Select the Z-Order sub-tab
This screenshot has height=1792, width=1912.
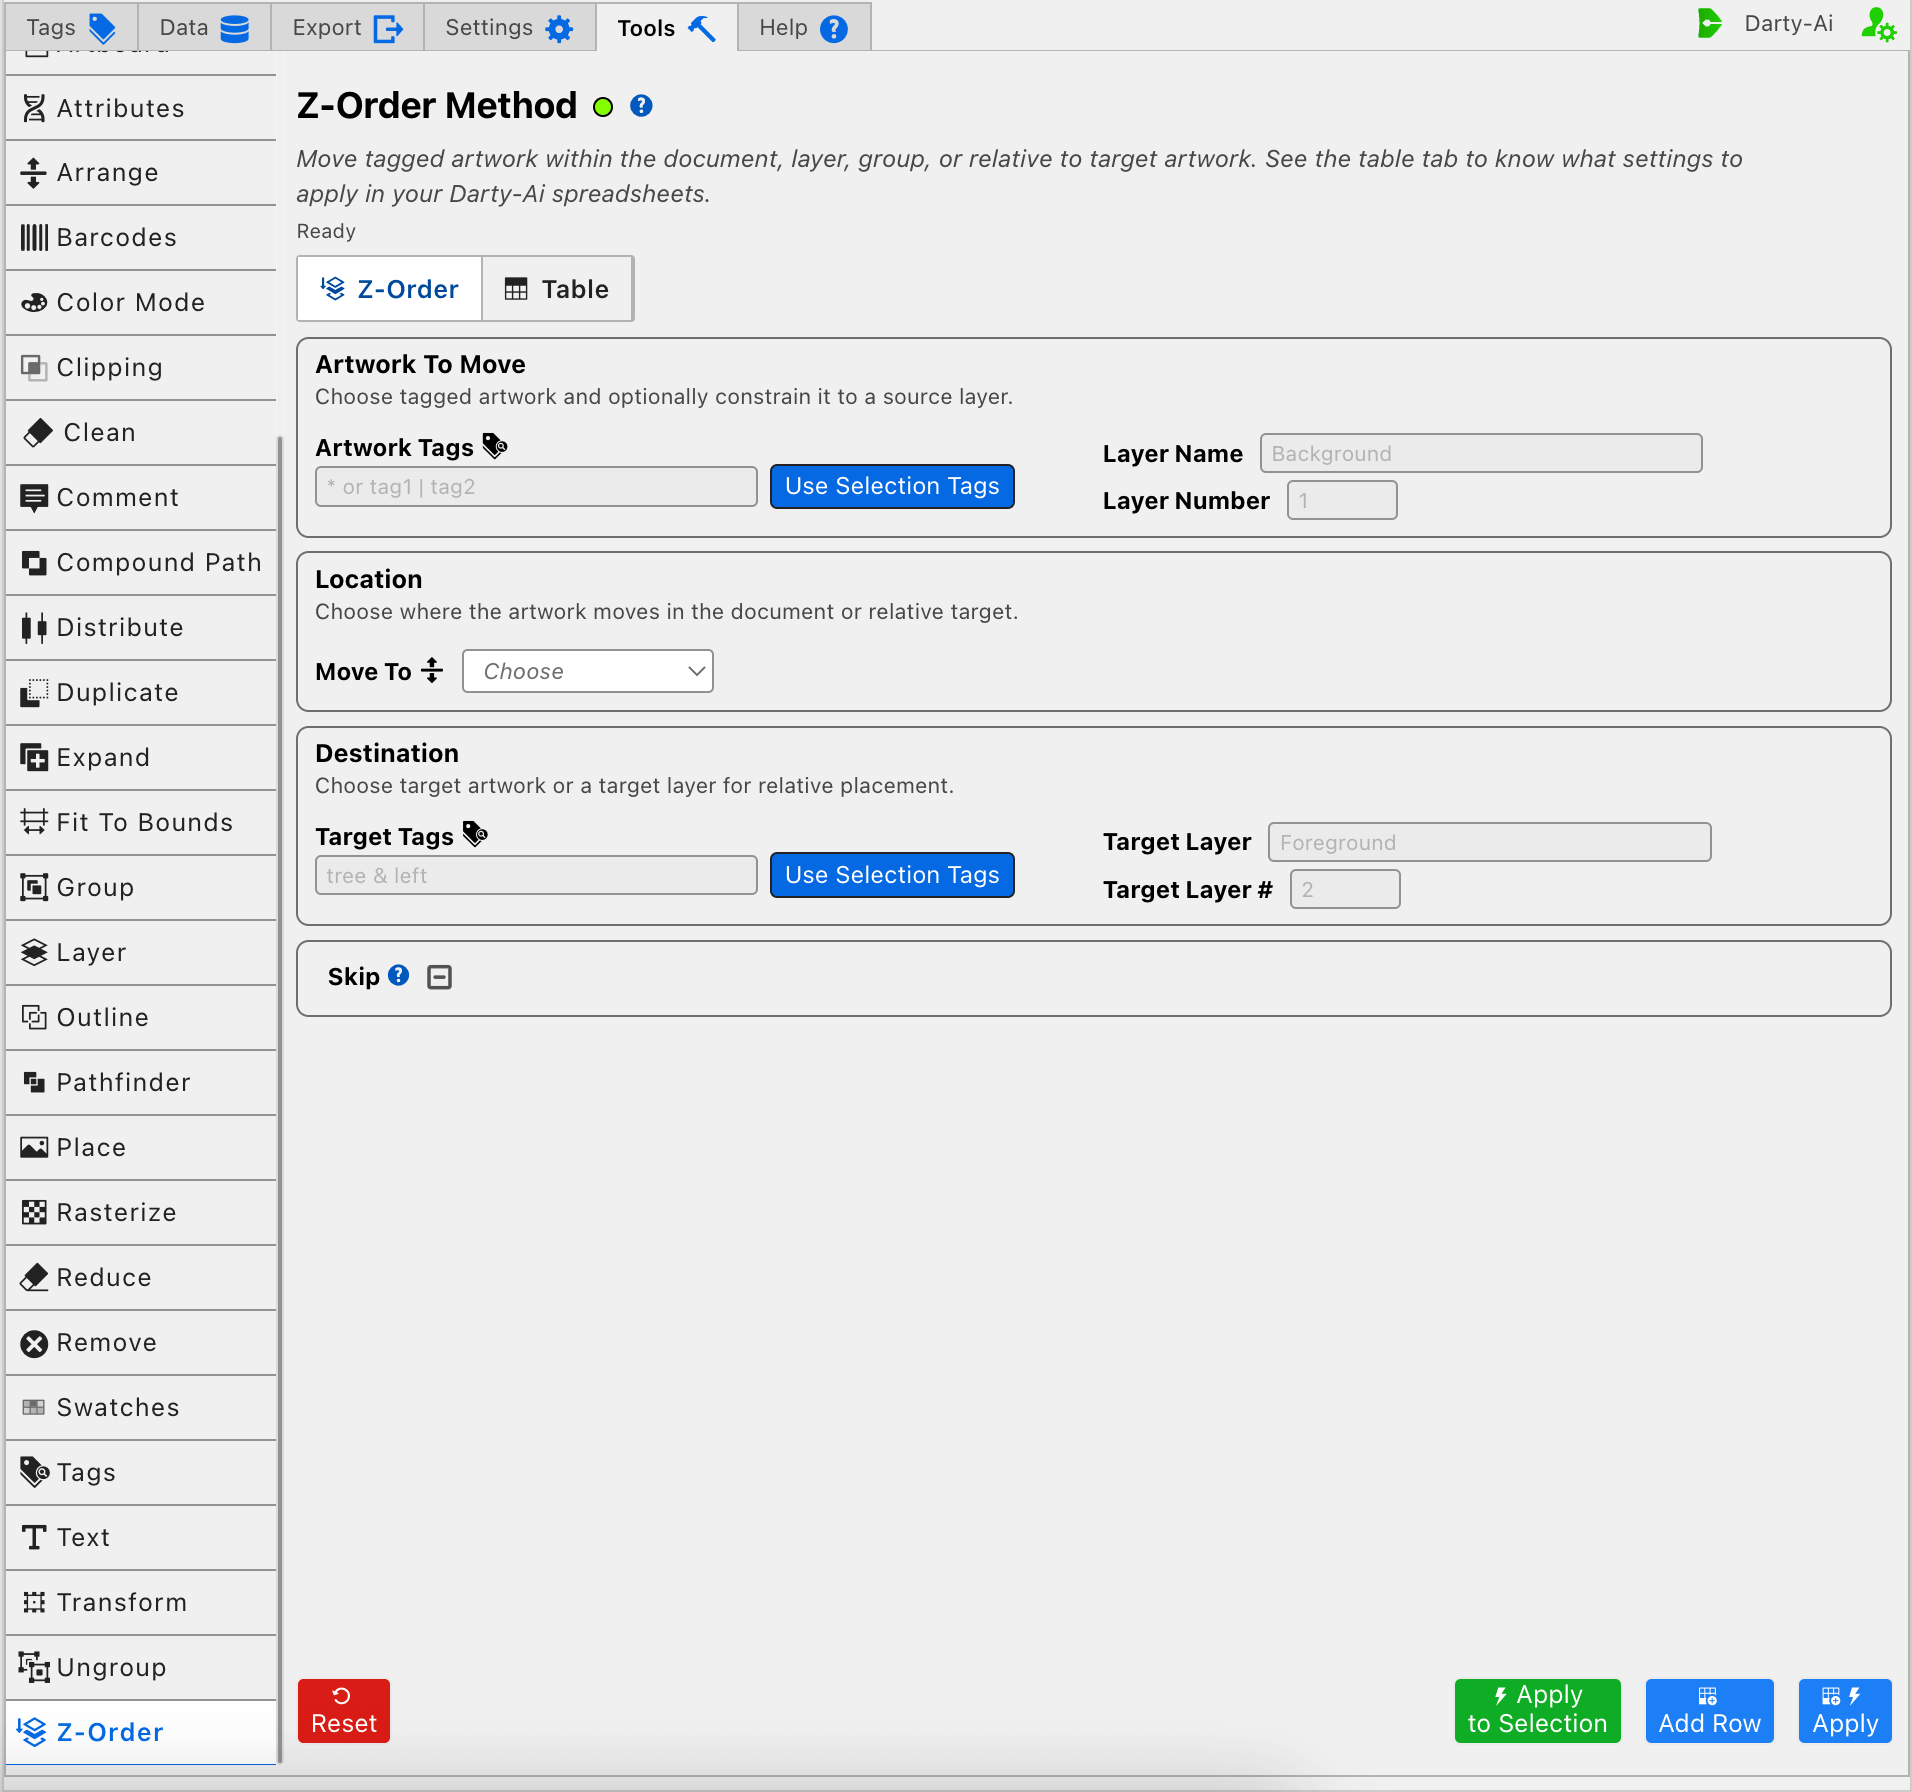tap(390, 289)
